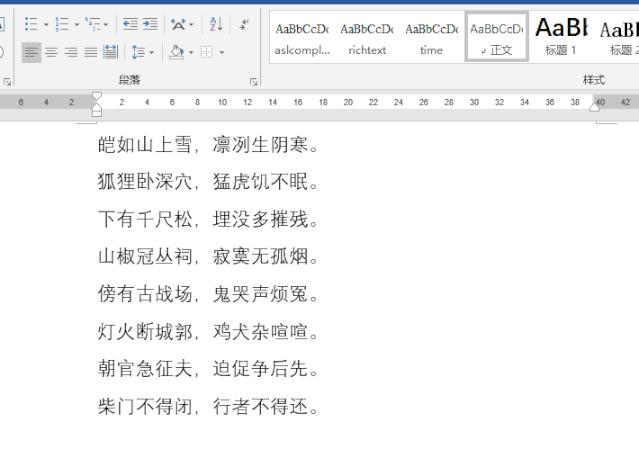Screen dimensions: 639x449
Task: Apply the 正文 style
Action: point(496,37)
